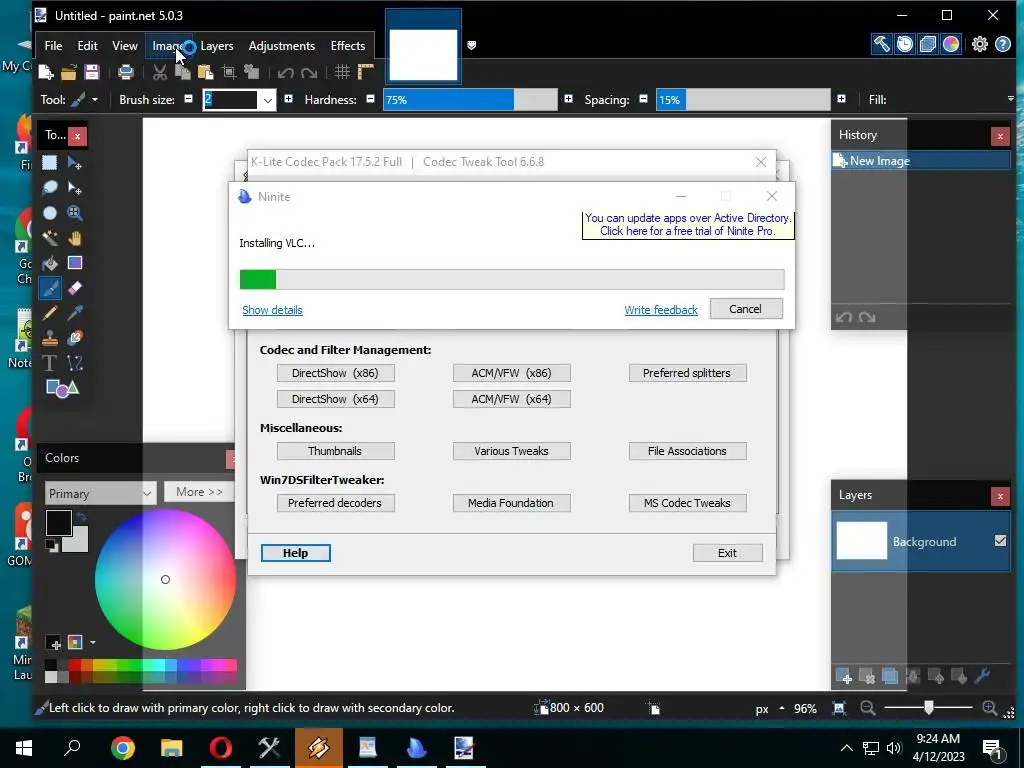This screenshot has width=1024, height=768.
Task: Select the Paint Bucket tool
Action: [x=50, y=263]
